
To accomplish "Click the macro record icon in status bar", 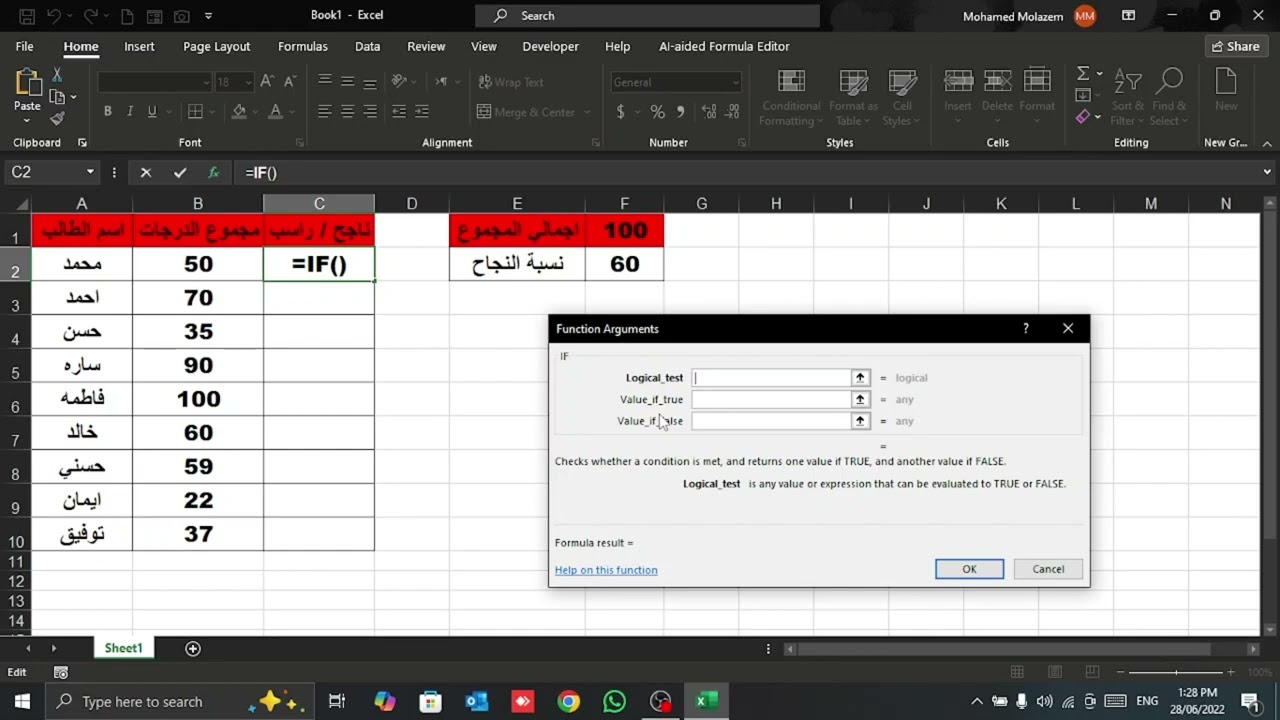I will [61, 672].
